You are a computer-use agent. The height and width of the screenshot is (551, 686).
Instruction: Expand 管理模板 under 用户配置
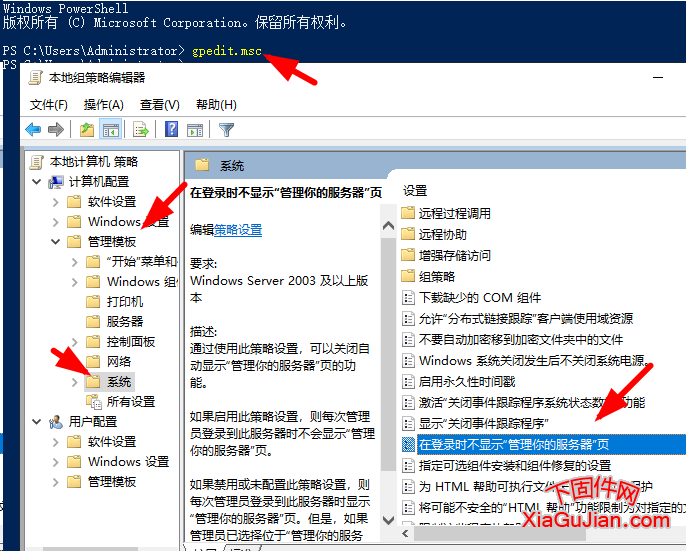56,482
